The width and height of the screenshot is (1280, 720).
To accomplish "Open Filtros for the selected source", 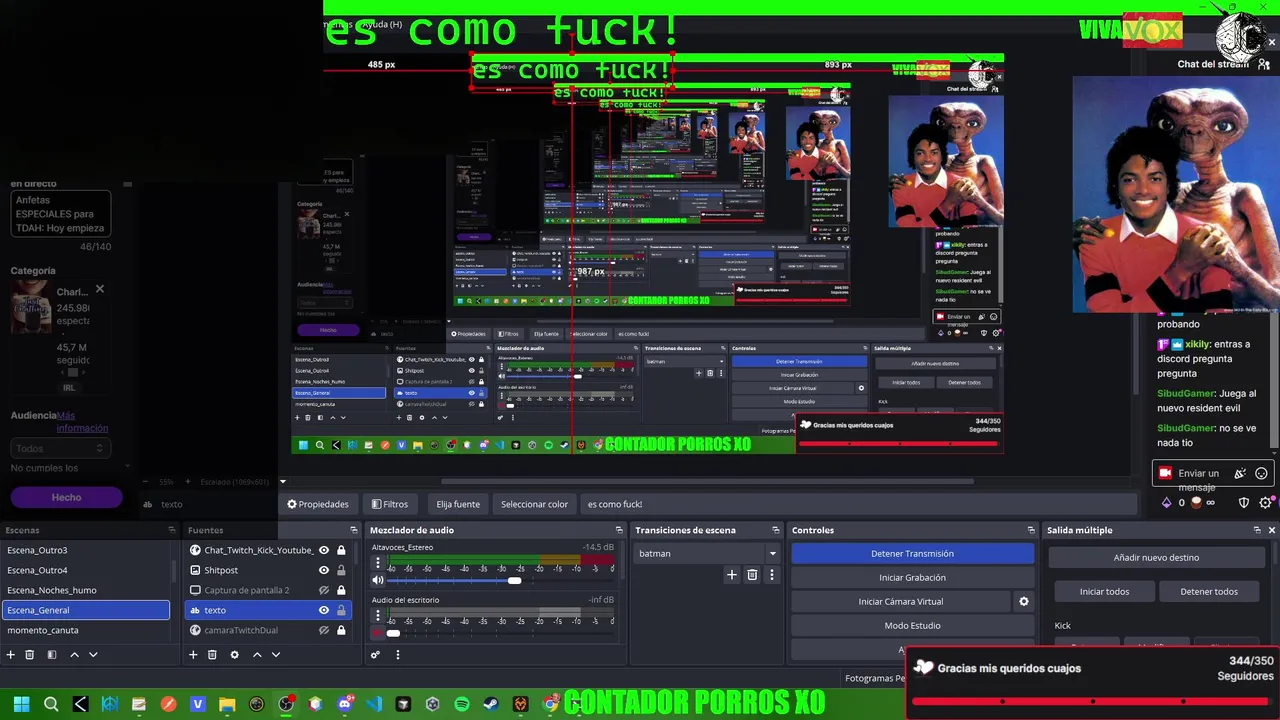I will point(389,504).
